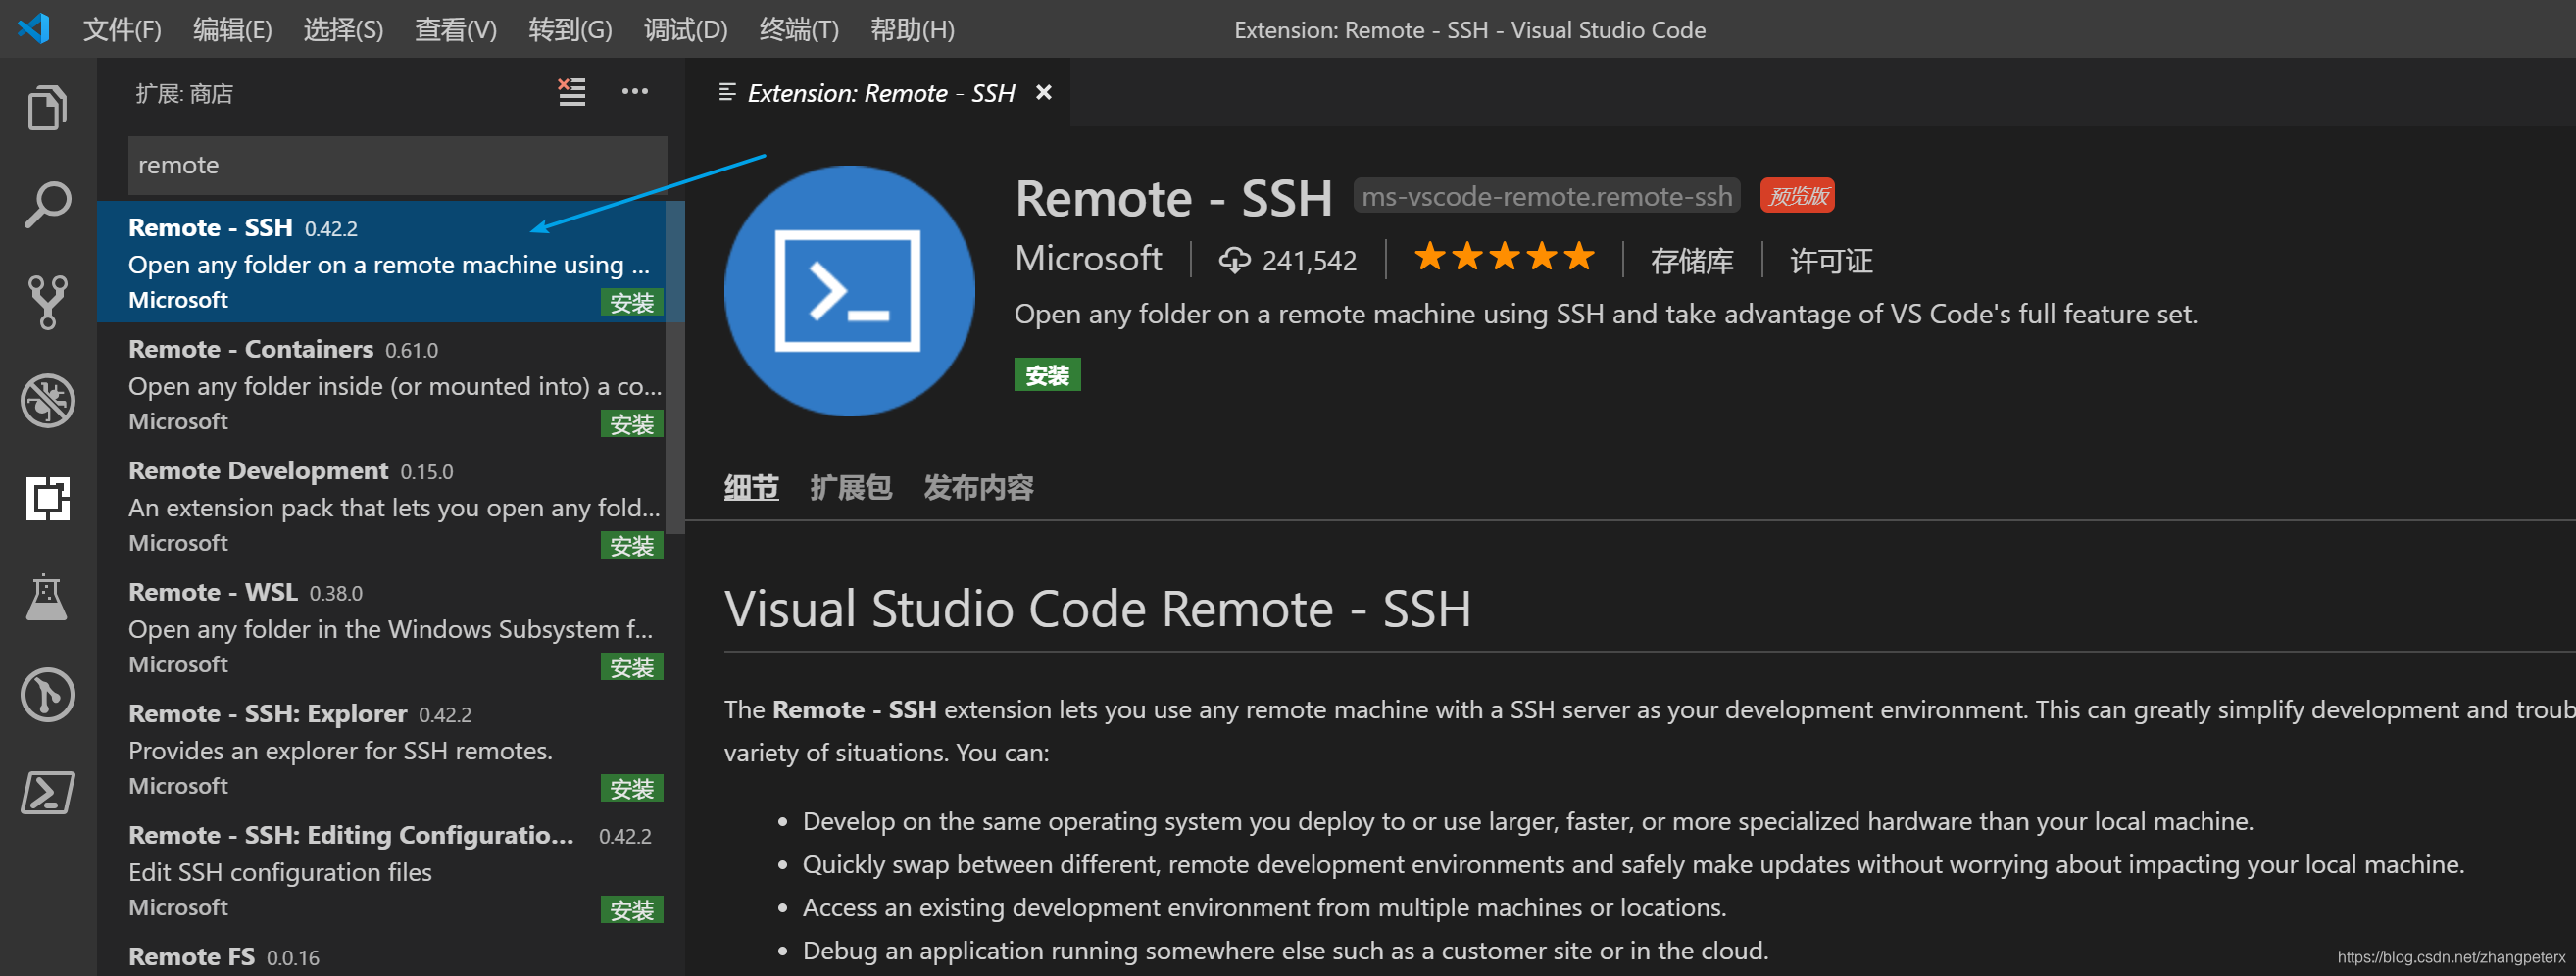Open the 转到(G) menu

[x=570, y=29]
